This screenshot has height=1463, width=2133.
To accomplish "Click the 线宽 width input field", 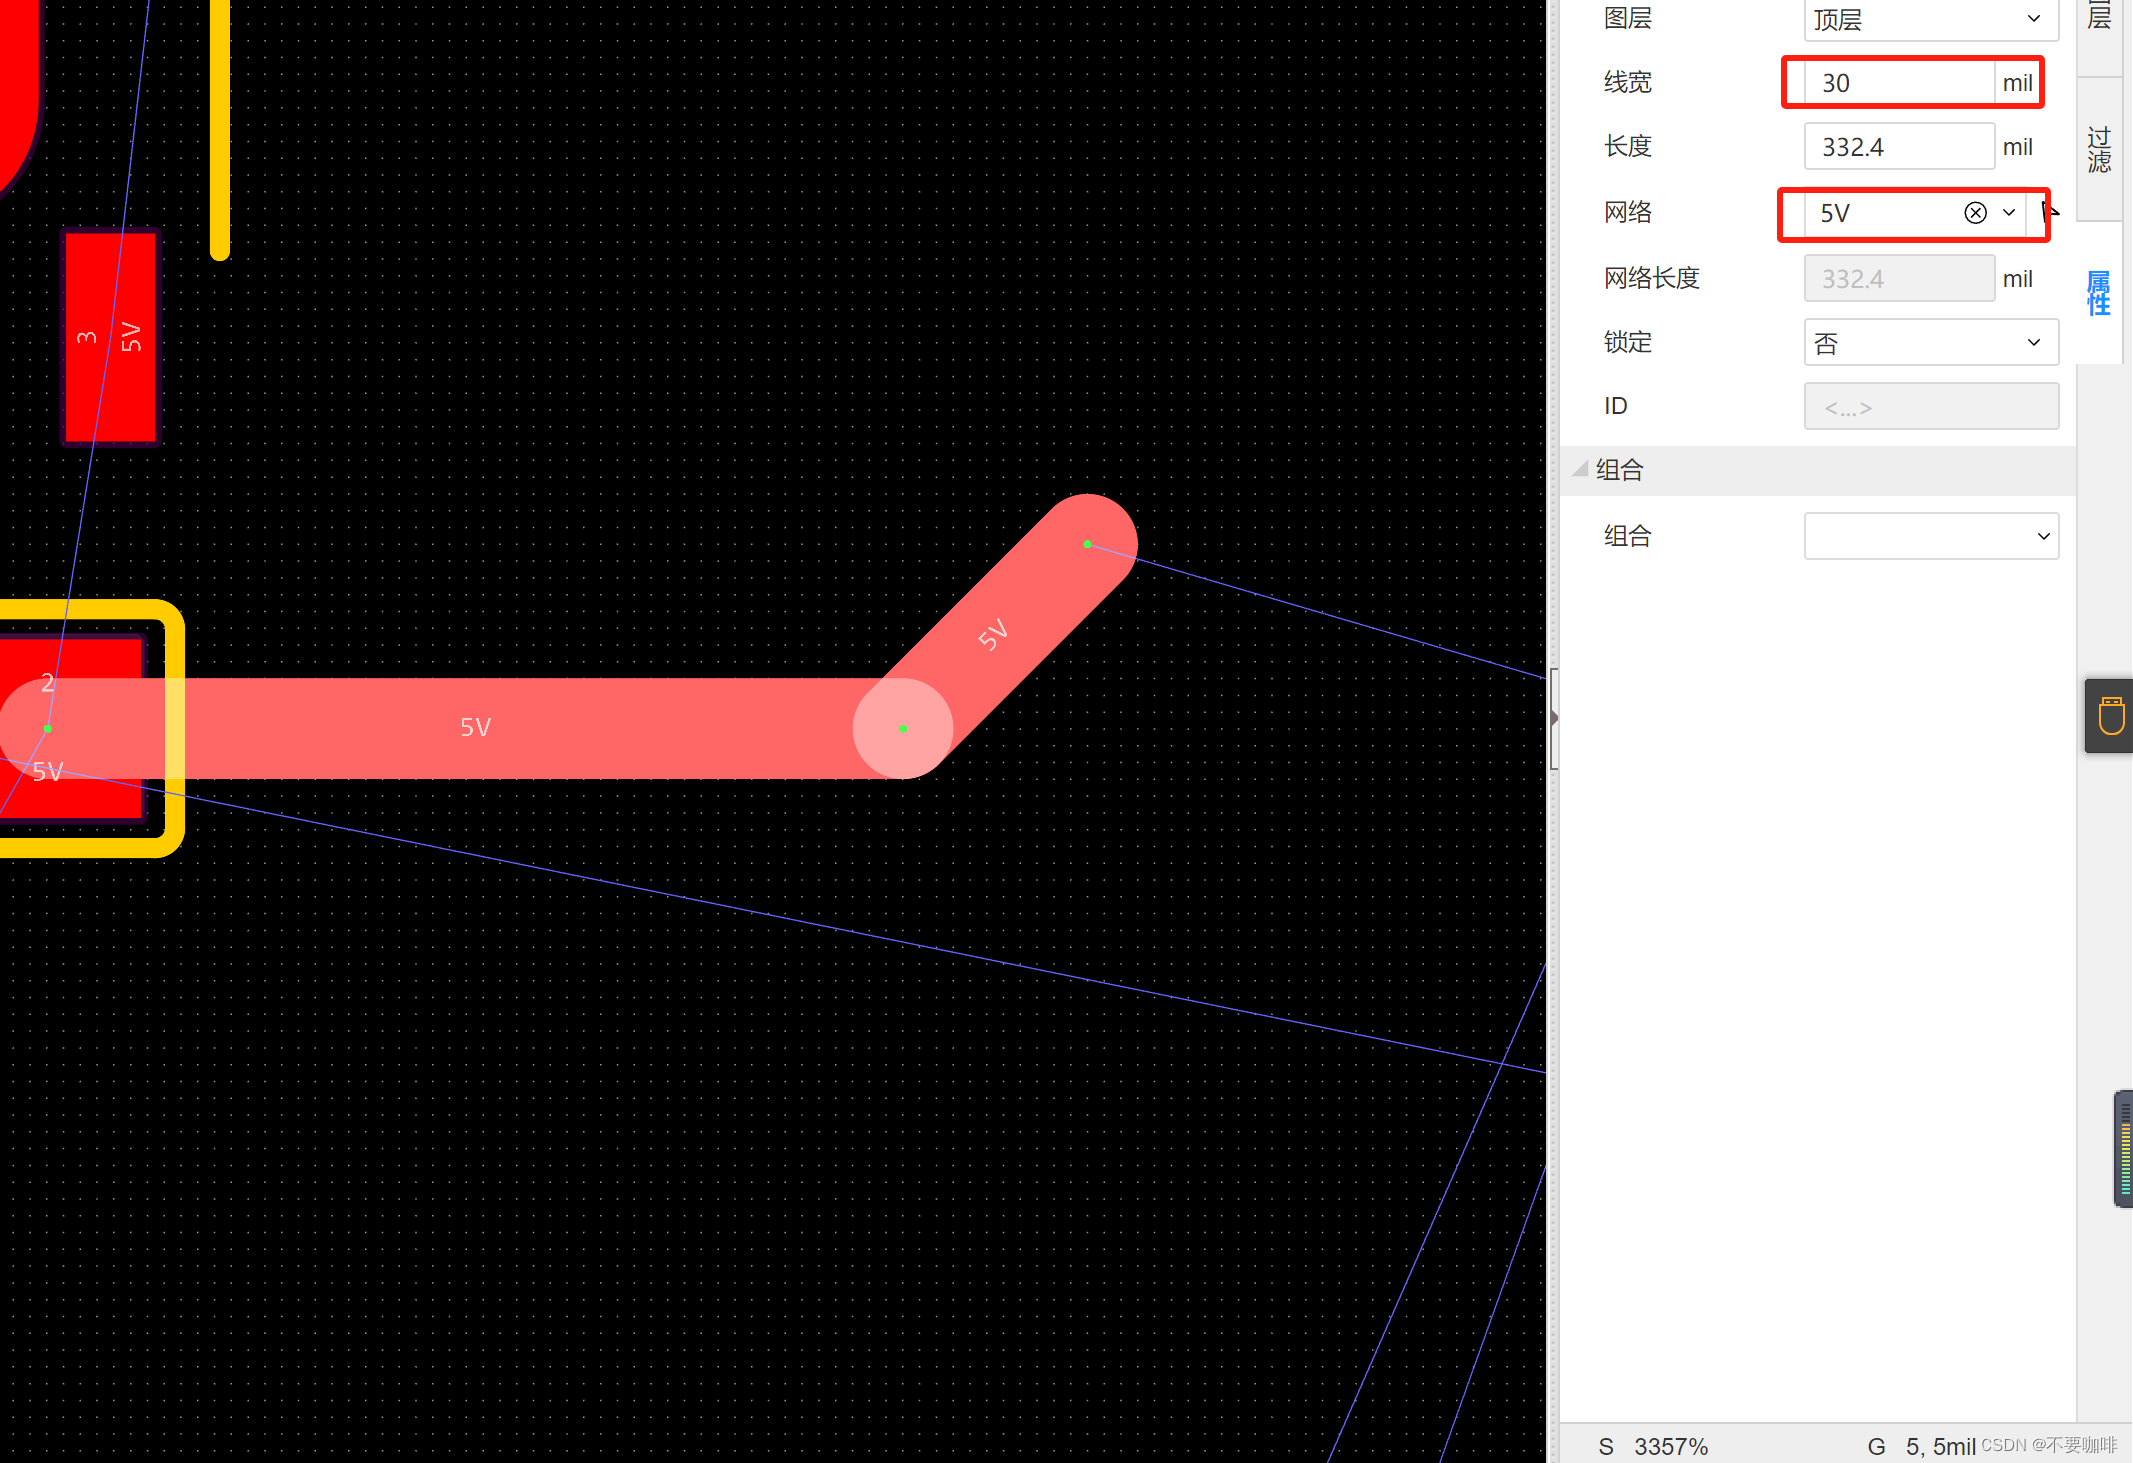I will tap(1898, 83).
